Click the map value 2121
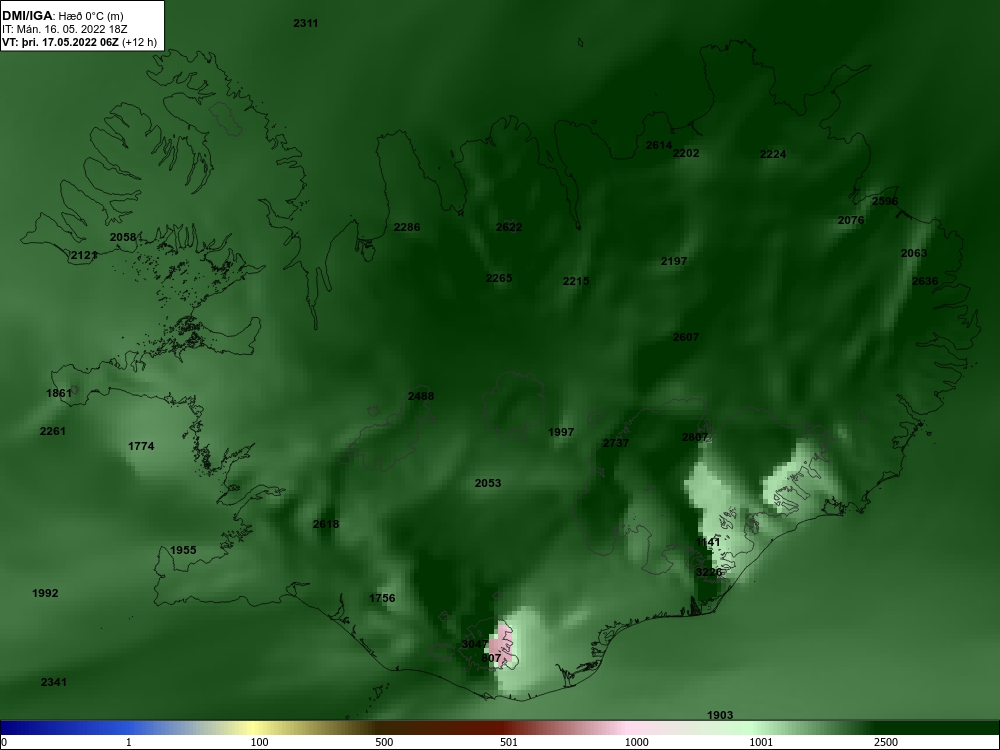 coord(84,256)
